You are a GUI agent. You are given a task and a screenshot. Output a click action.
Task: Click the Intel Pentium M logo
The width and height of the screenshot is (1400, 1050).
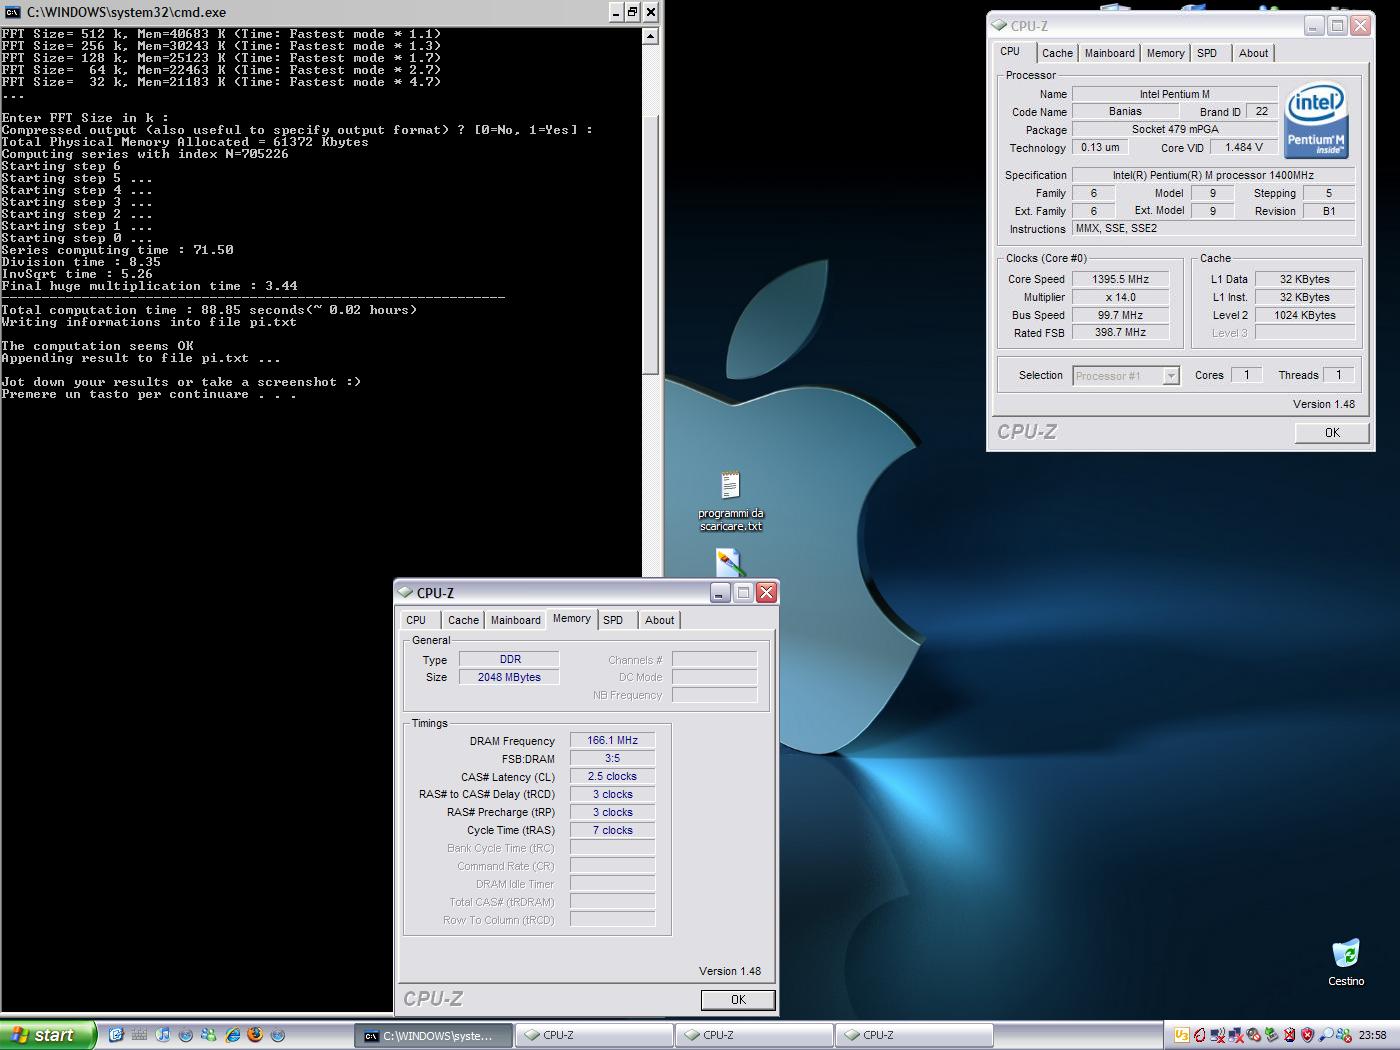[x=1316, y=122]
